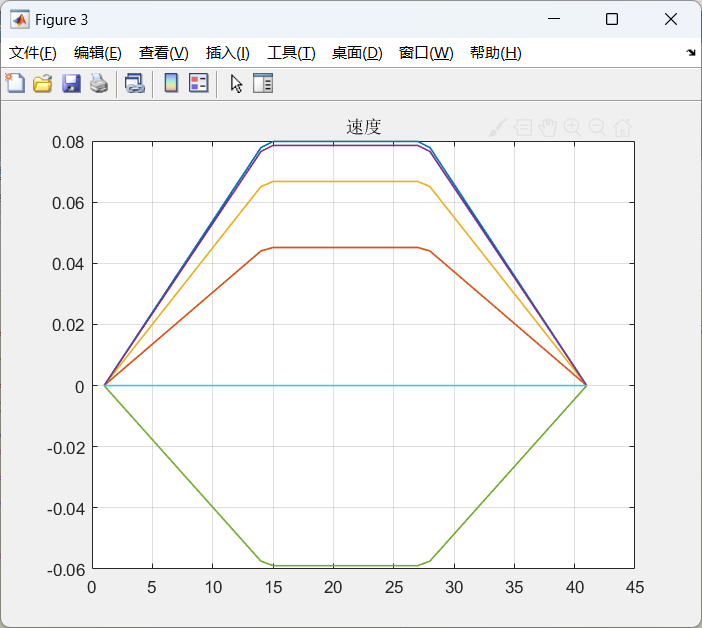Close the Figure 3 window
This screenshot has height=628, width=702.
click(671, 19)
